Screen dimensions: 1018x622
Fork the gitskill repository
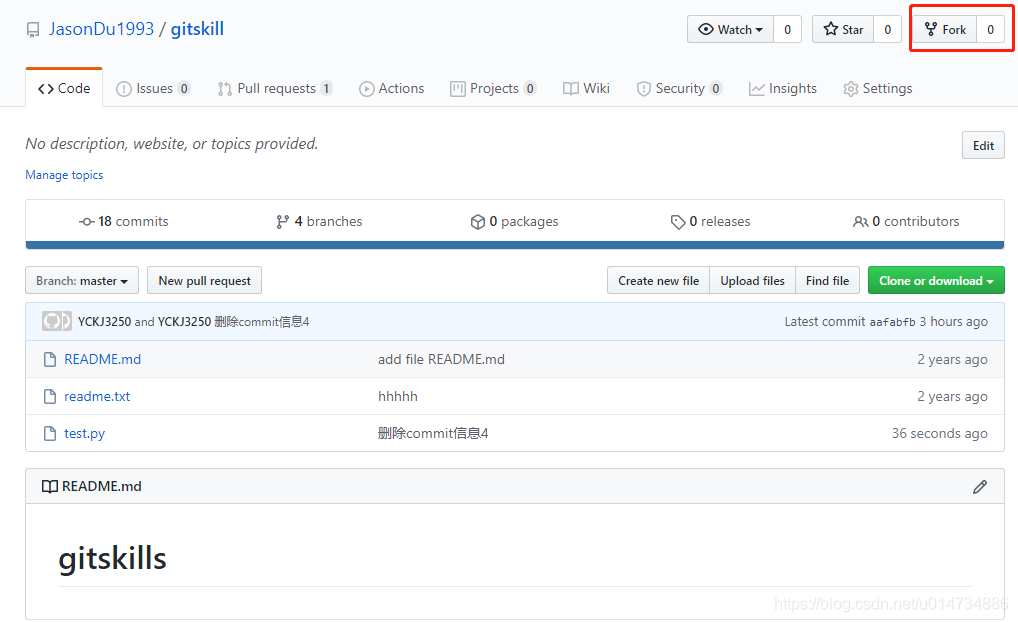[x=945, y=29]
